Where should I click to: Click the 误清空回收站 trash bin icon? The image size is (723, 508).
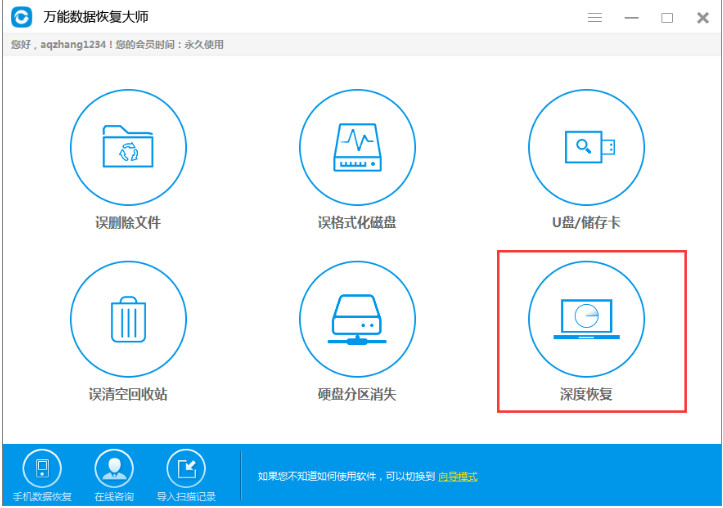[128, 320]
